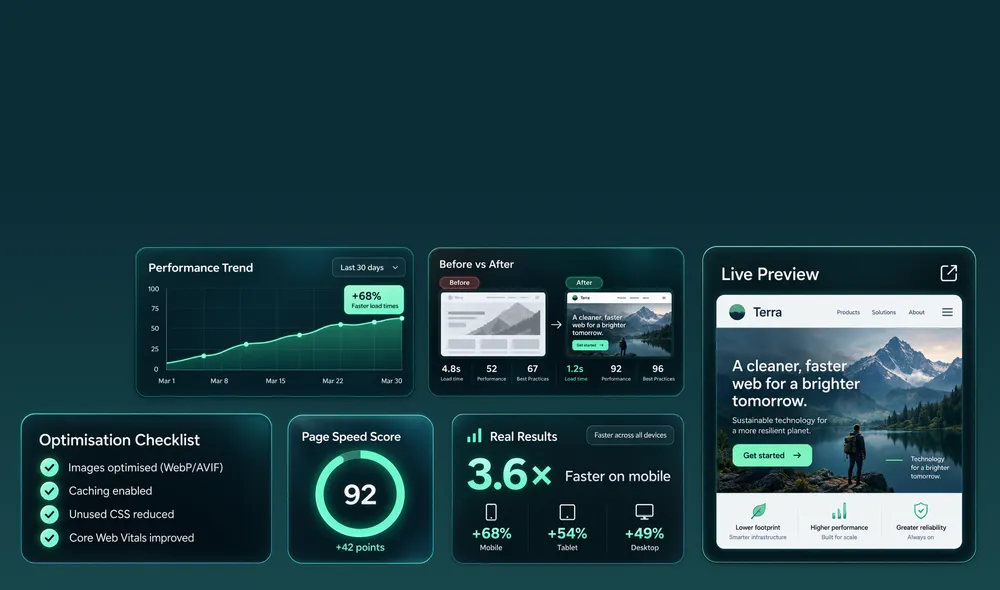Screen dimensions: 1000x590
Task: Click the Get started button in Live Preview
Action: pyautogui.click(x=772, y=455)
